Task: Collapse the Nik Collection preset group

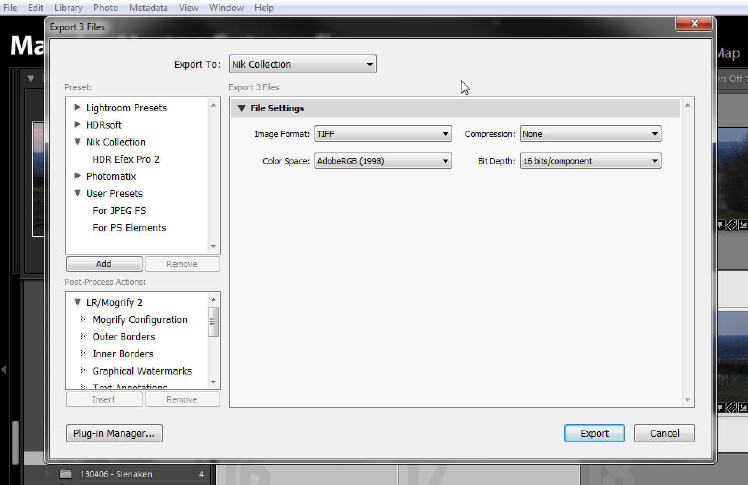Action: [x=77, y=142]
